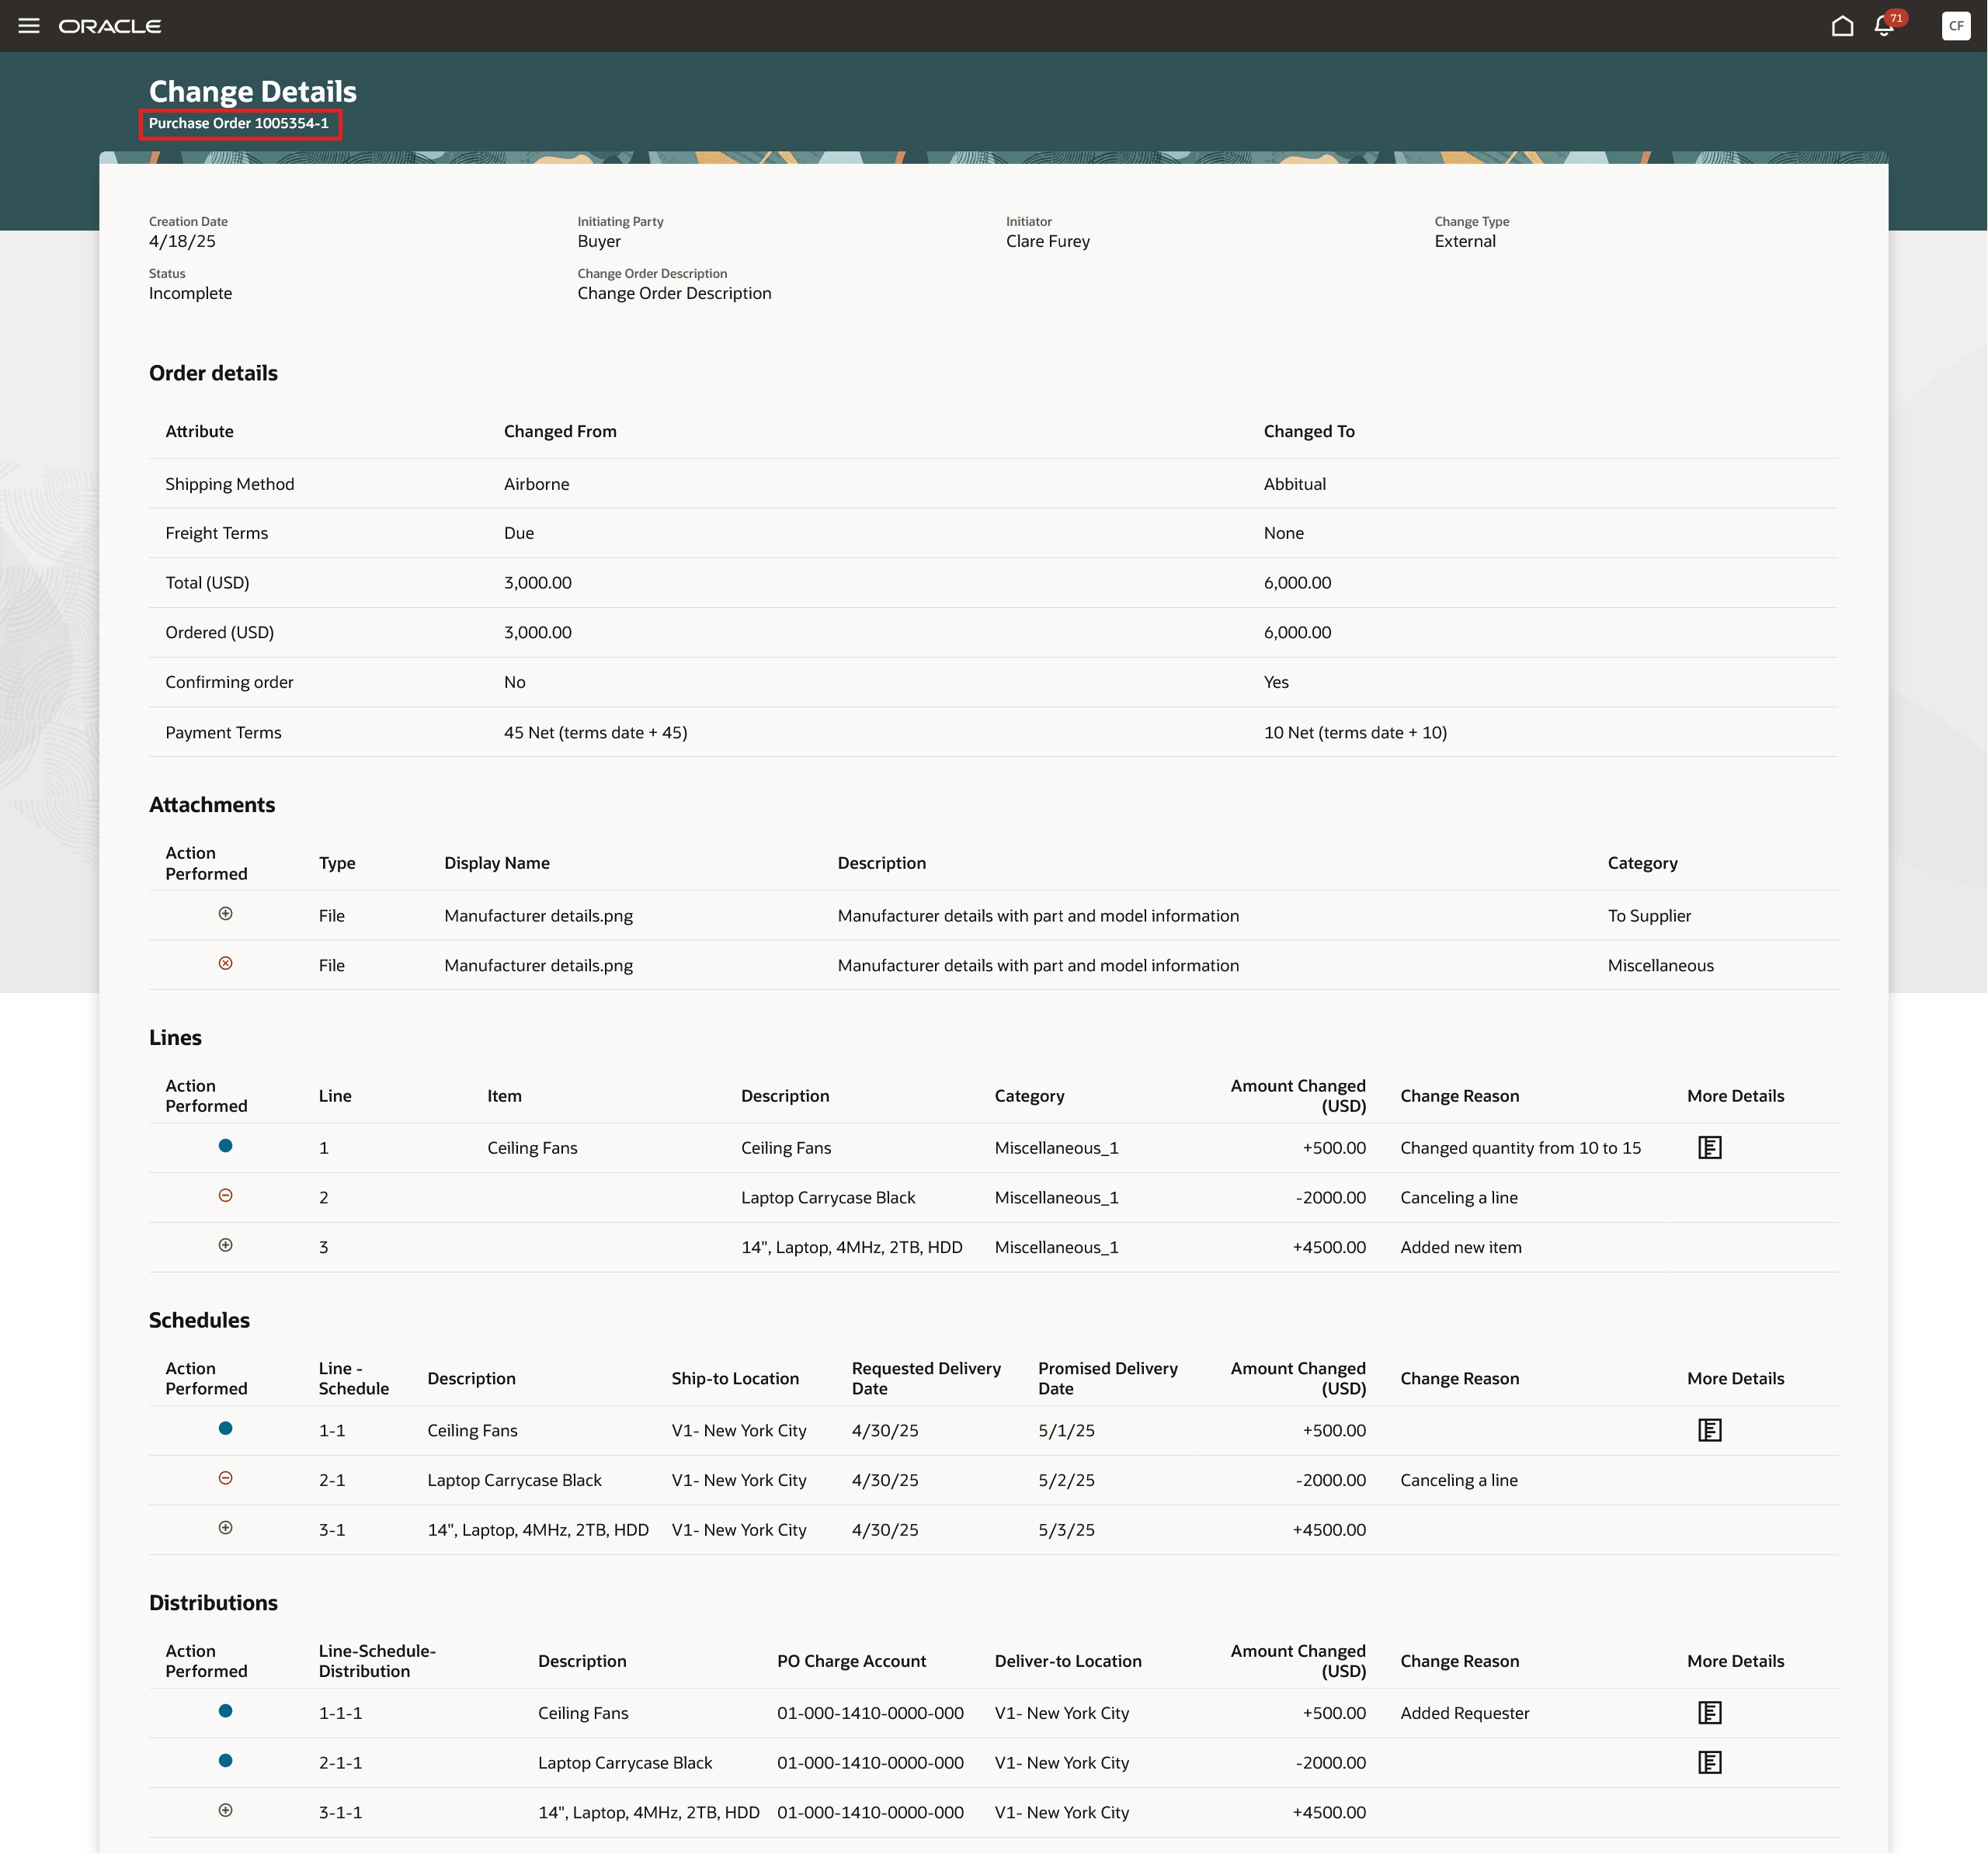This screenshot has height=1854, width=1988.
Task: Click the add icon on schedule 3-1
Action: (x=226, y=1528)
